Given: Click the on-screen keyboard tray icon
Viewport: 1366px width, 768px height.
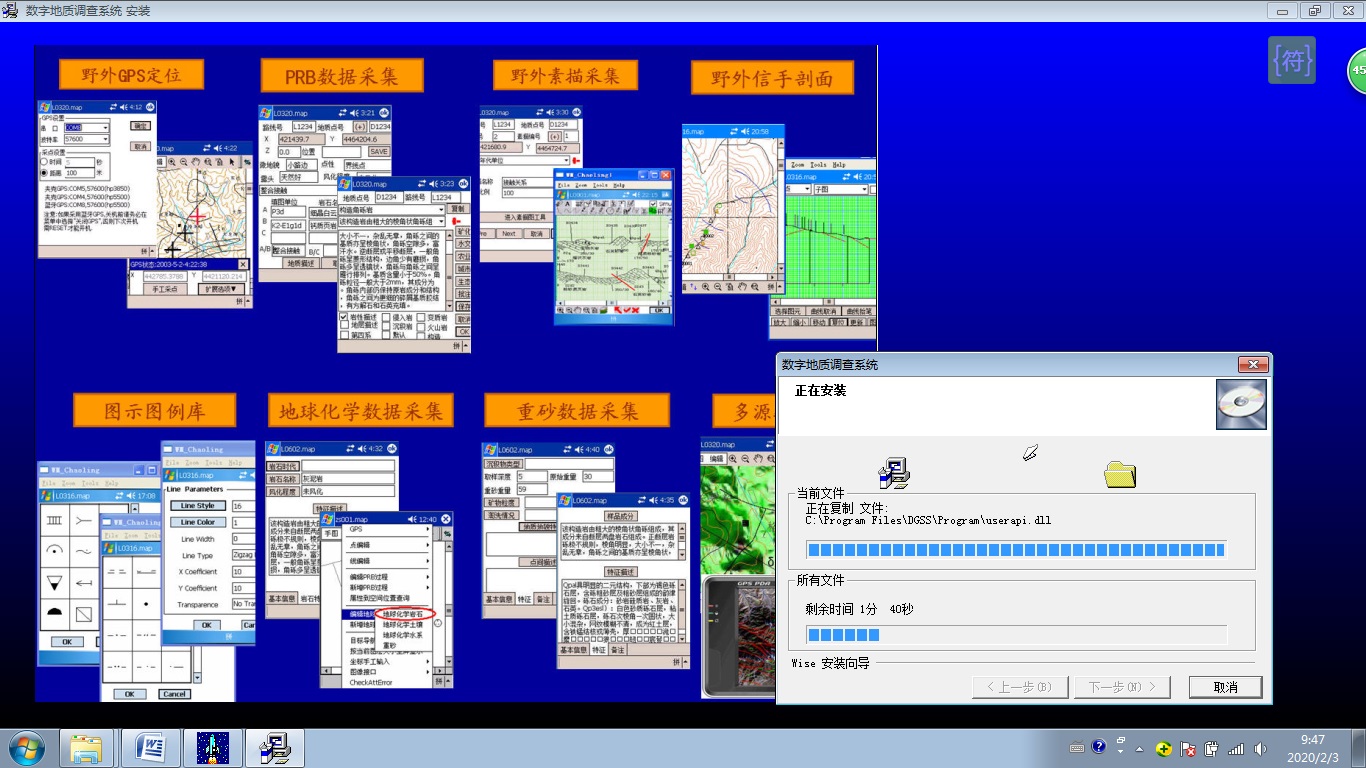Looking at the screenshot, I should (x=1077, y=748).
